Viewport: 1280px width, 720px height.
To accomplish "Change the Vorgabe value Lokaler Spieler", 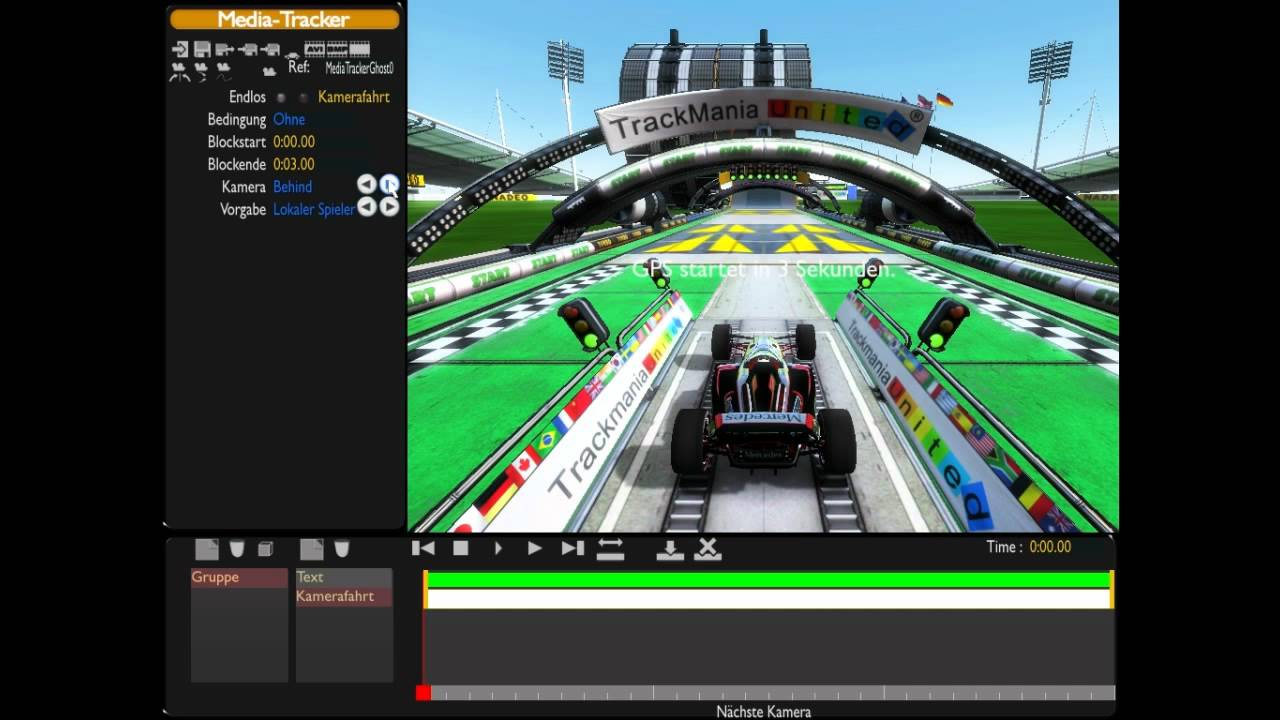I will 314,209.
